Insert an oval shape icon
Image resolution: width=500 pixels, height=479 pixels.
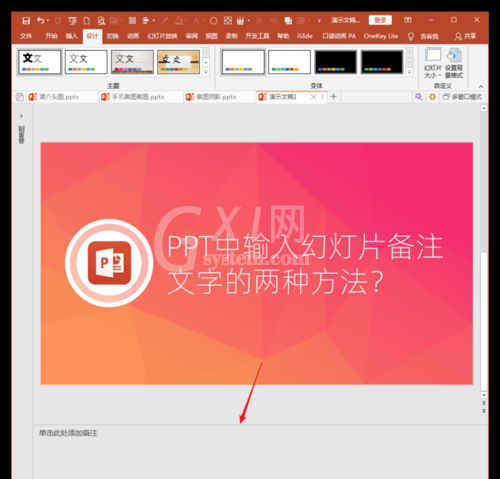click(214, 21)
